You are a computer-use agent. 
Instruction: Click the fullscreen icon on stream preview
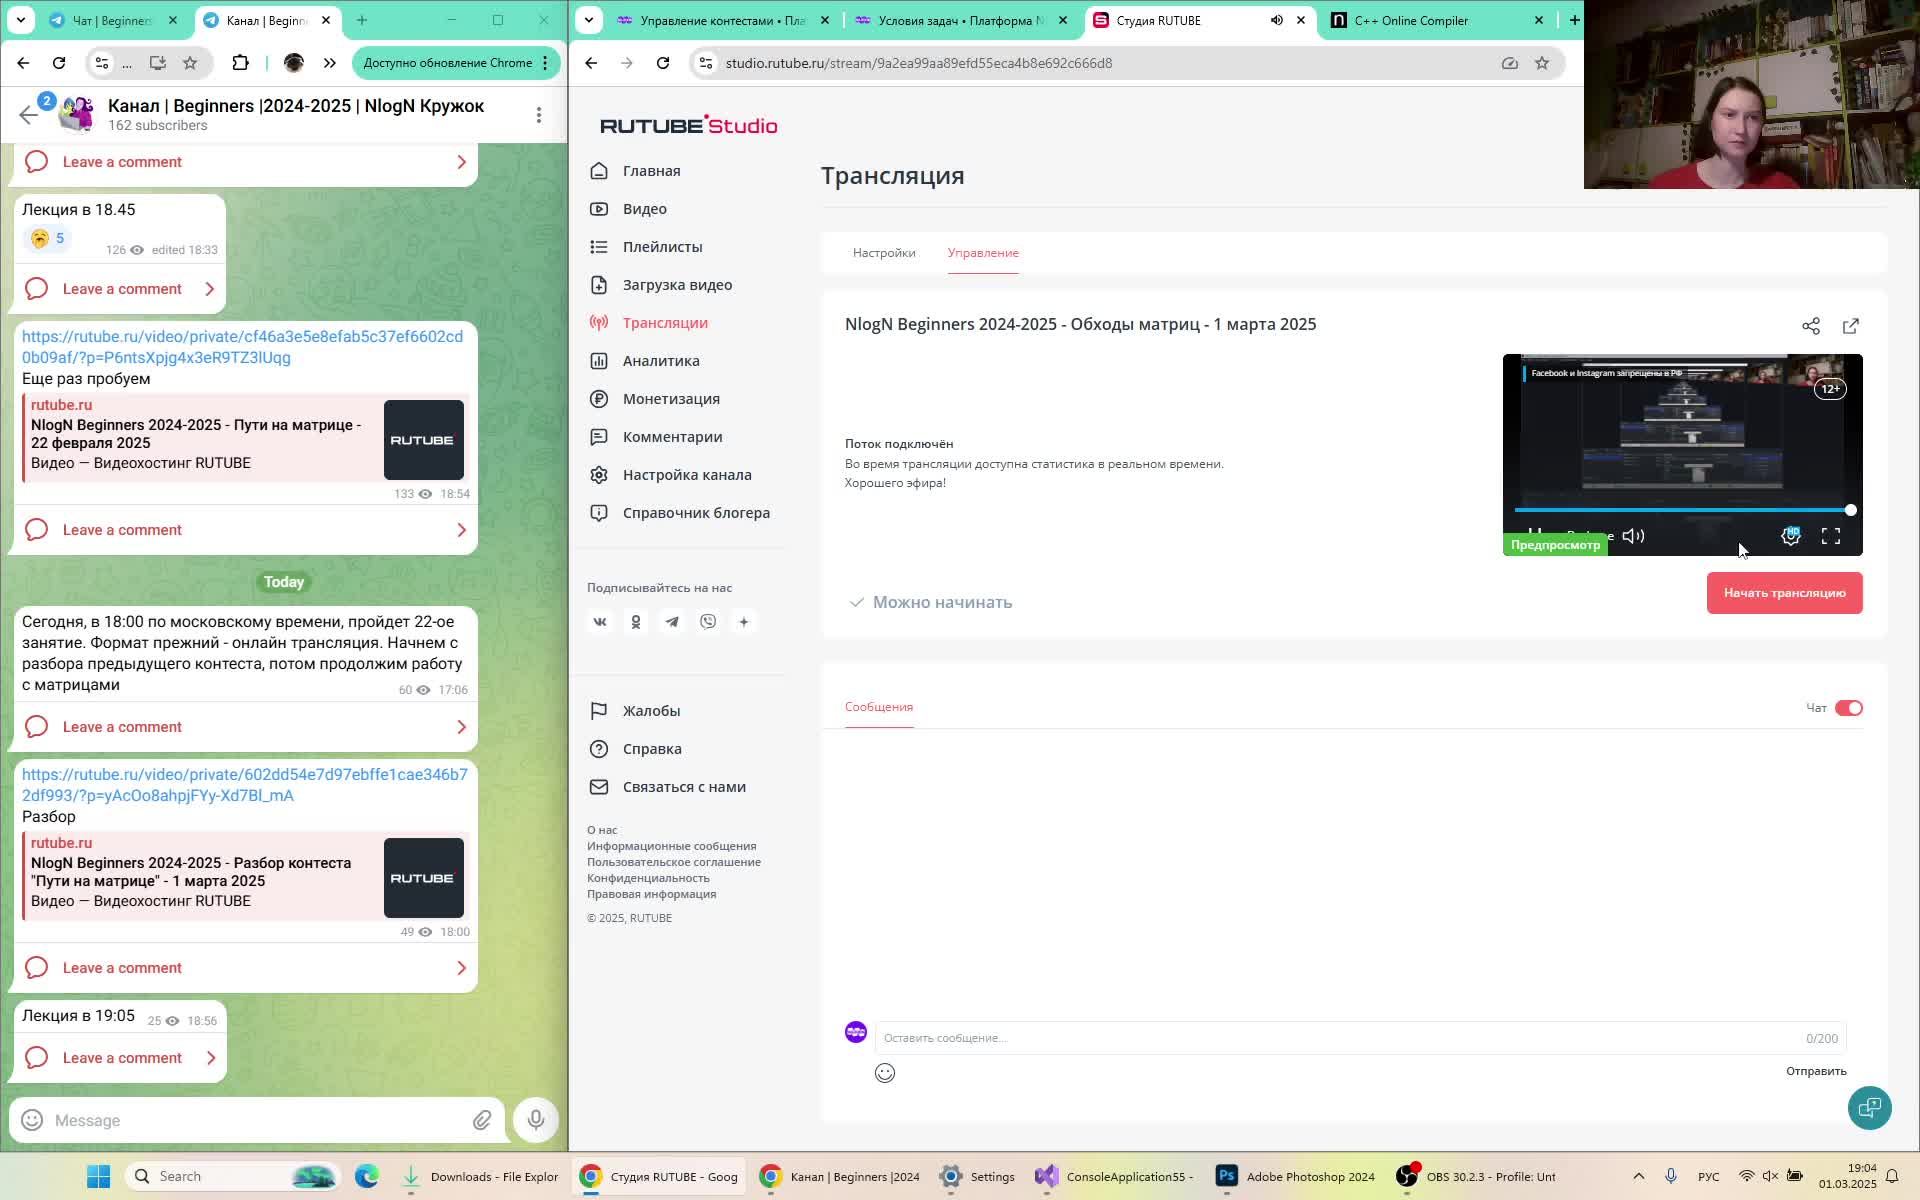(1830, 535)
